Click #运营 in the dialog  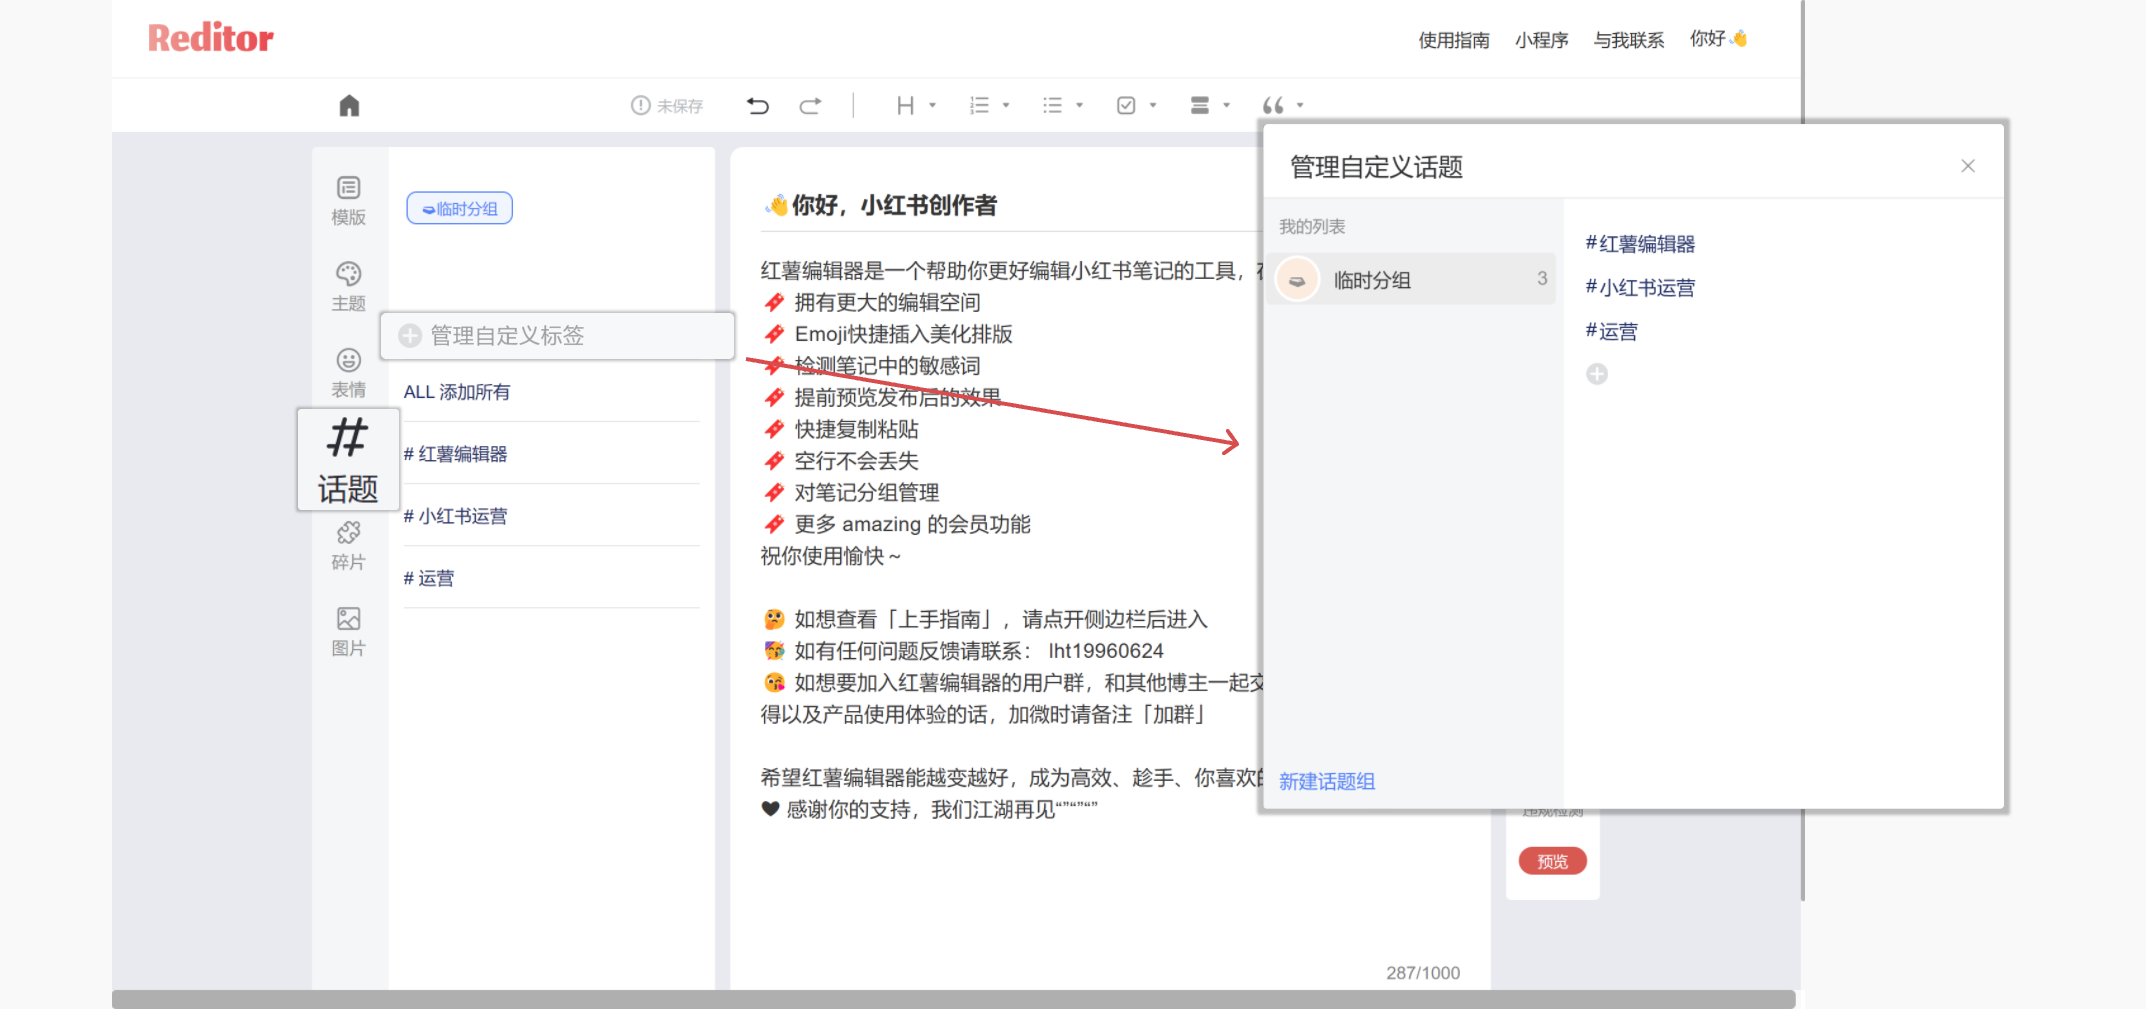pyautogui.click(x=1611, y=332)
